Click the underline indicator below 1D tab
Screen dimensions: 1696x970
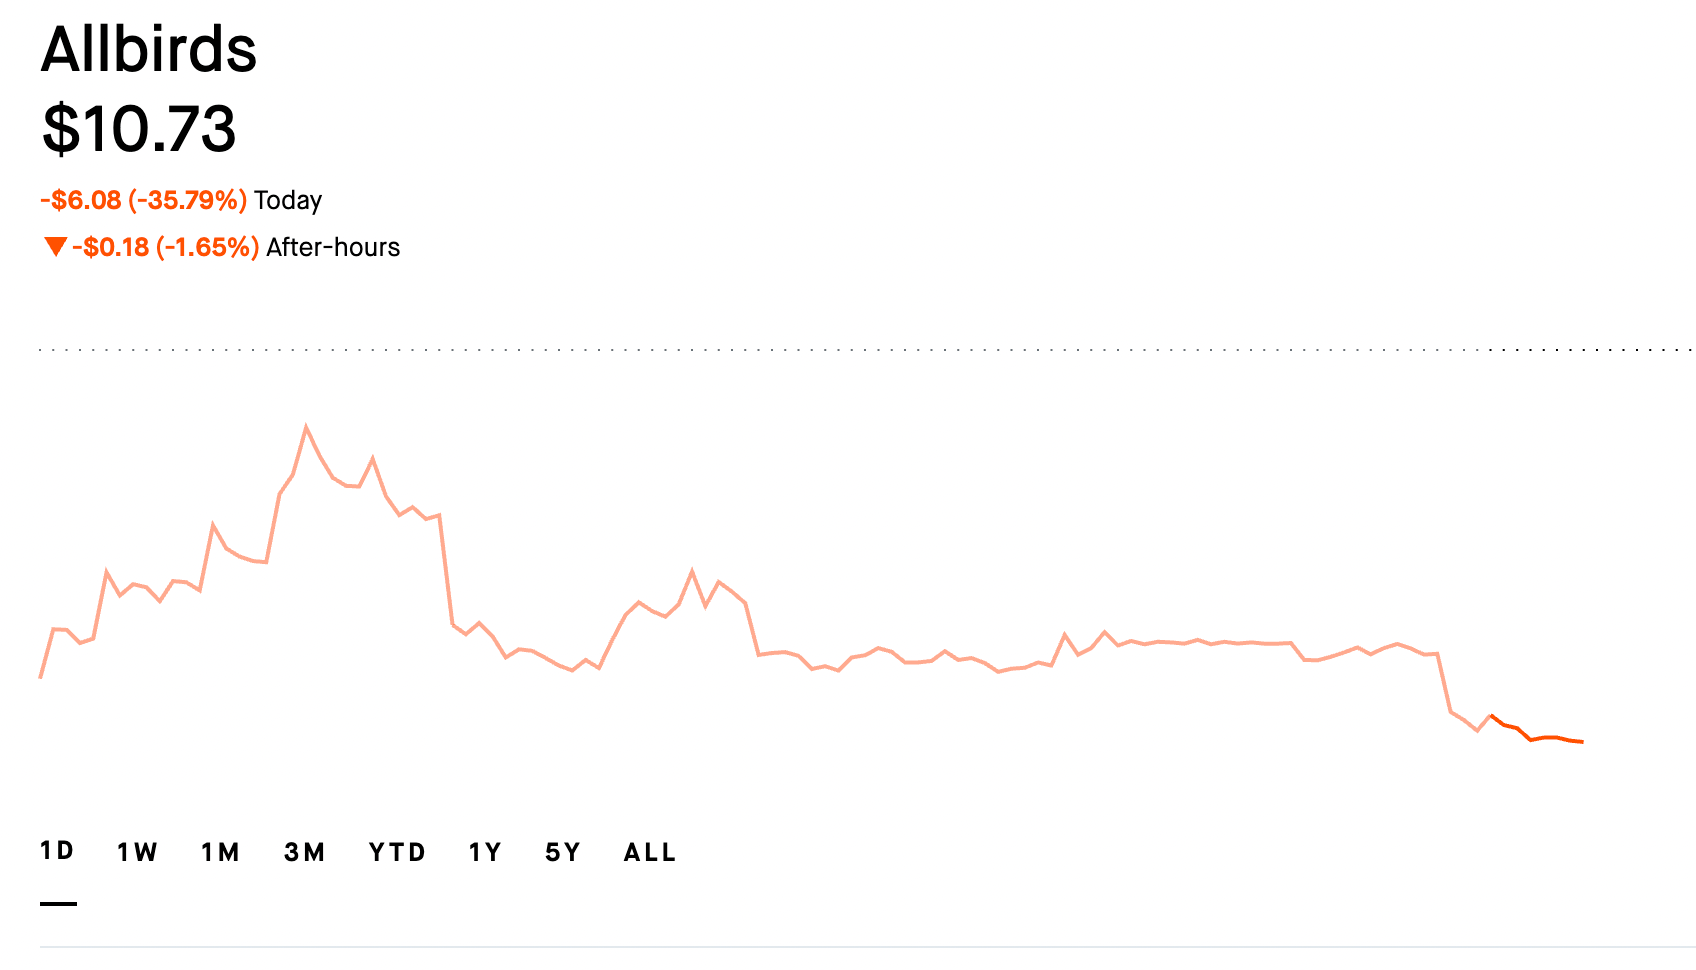[x=58, y=903]
